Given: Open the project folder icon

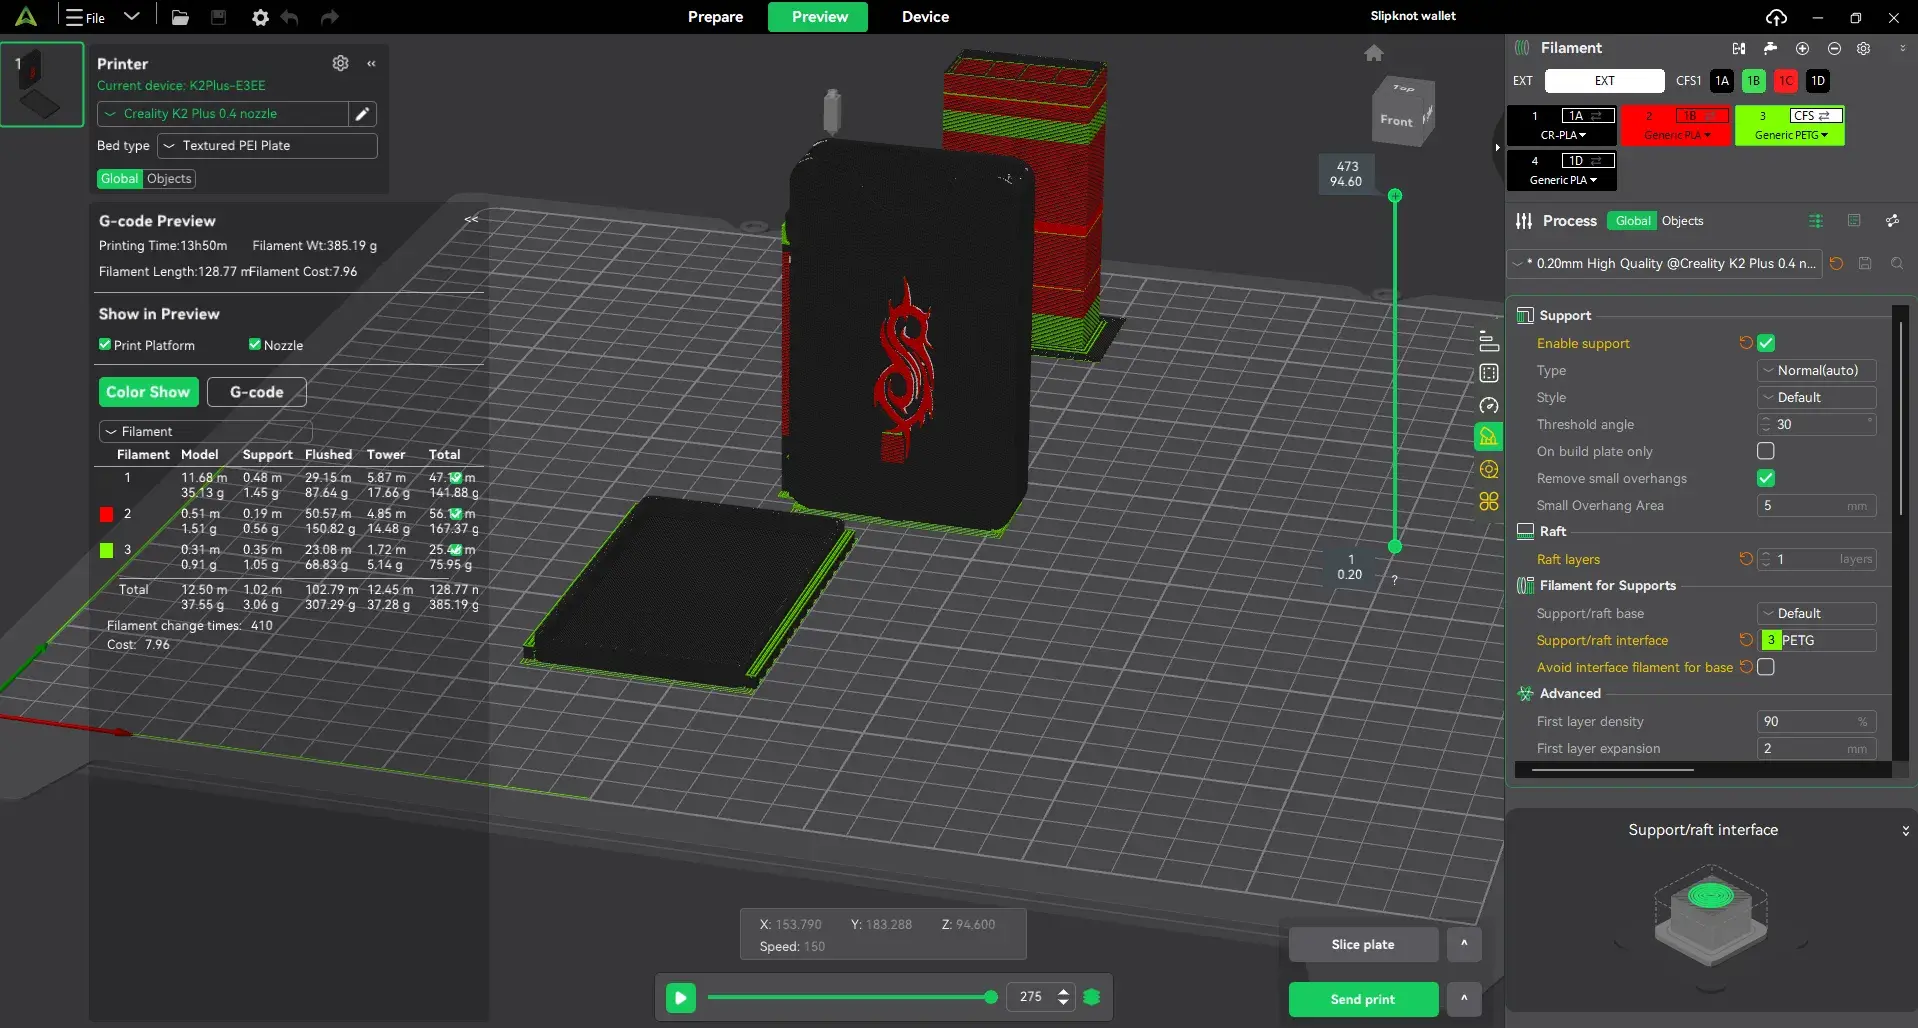Looking at the screenshot, I should click(180, 17).
